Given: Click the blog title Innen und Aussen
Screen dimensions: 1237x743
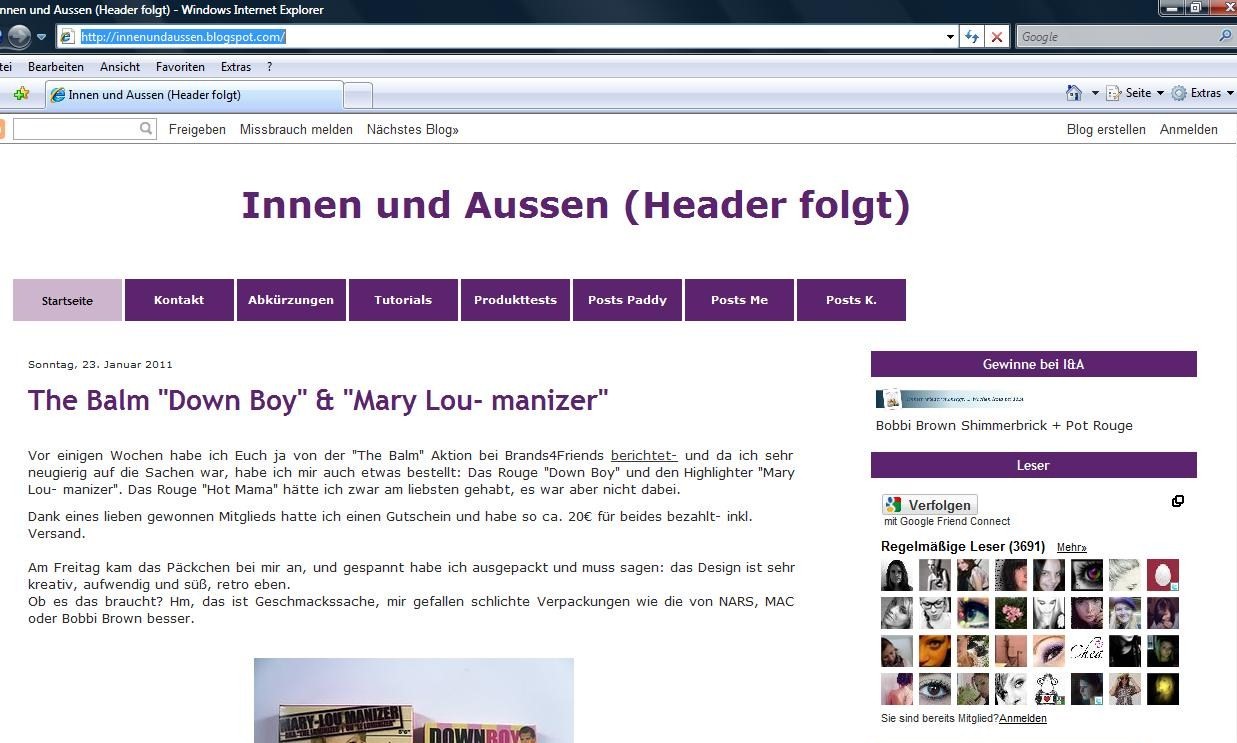Looking at the screenshot, I should [x=576, y=205].
